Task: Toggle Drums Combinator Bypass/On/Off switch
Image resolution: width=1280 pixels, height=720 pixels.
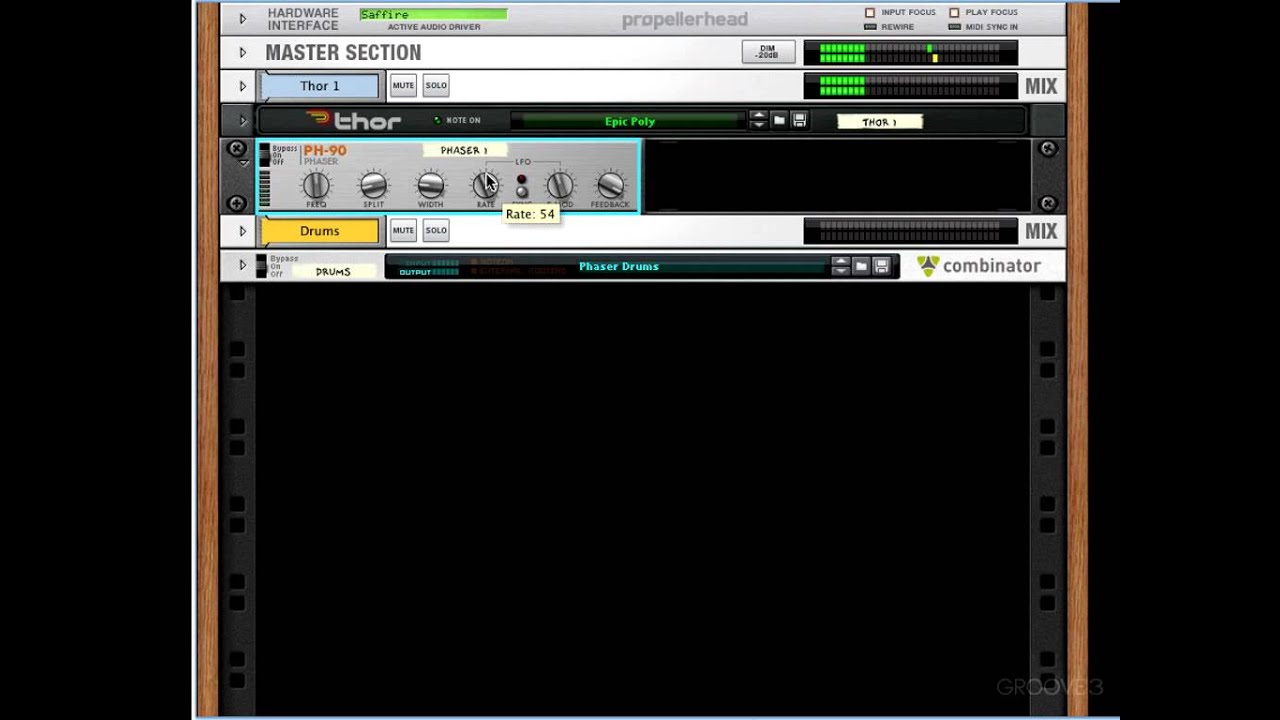Action: pos(261,265)
